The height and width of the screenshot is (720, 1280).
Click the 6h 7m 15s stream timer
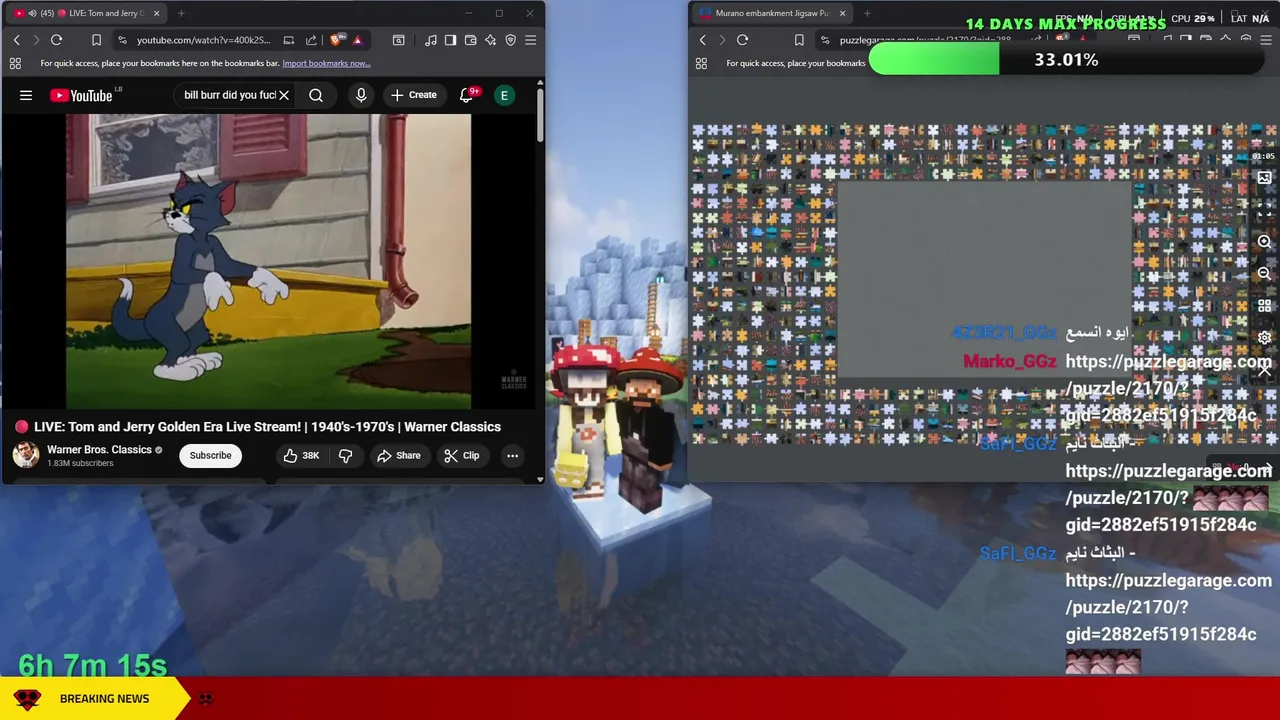93,665
